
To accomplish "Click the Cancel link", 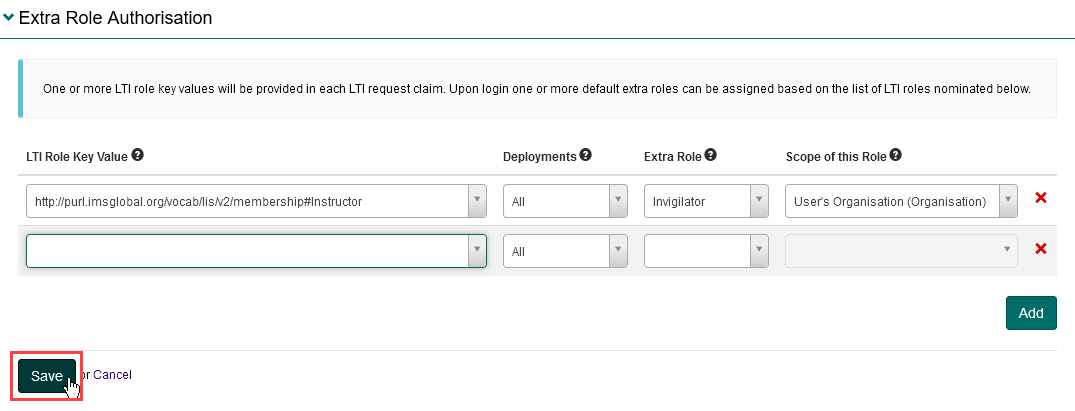I will pos(112,375).
